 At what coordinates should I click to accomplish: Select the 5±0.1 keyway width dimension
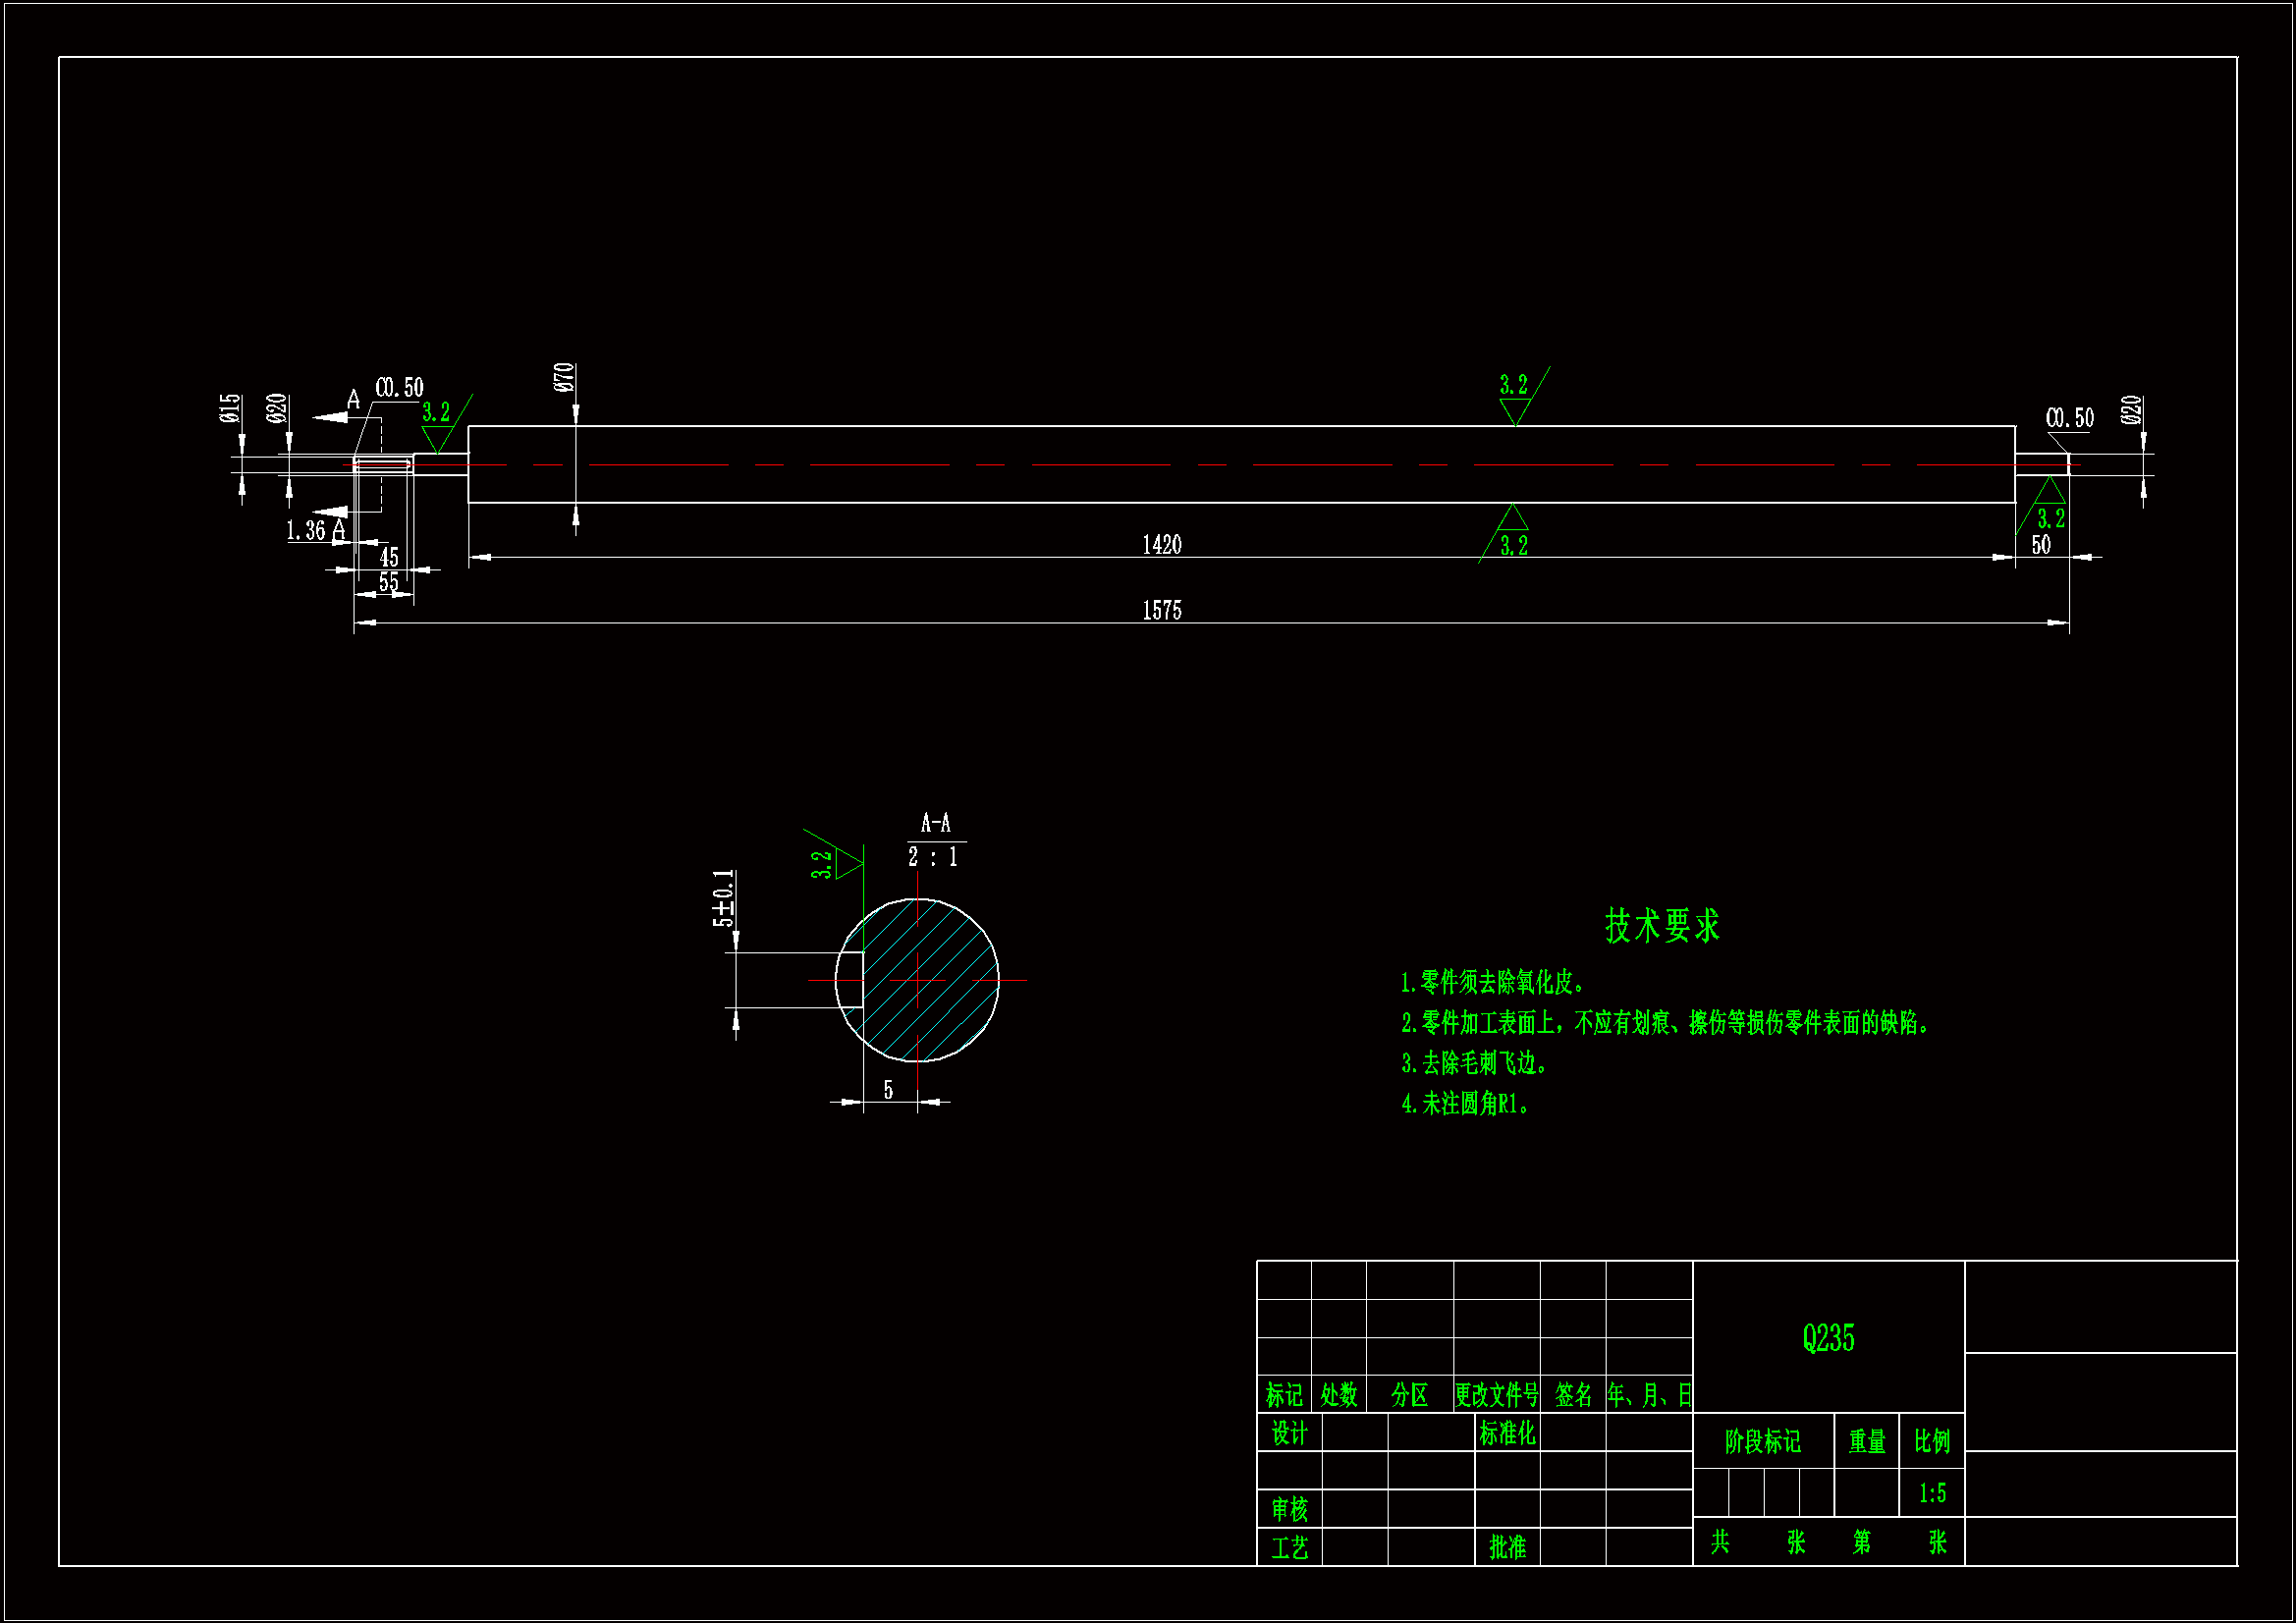pyautogui.click(x=723, y=897)
